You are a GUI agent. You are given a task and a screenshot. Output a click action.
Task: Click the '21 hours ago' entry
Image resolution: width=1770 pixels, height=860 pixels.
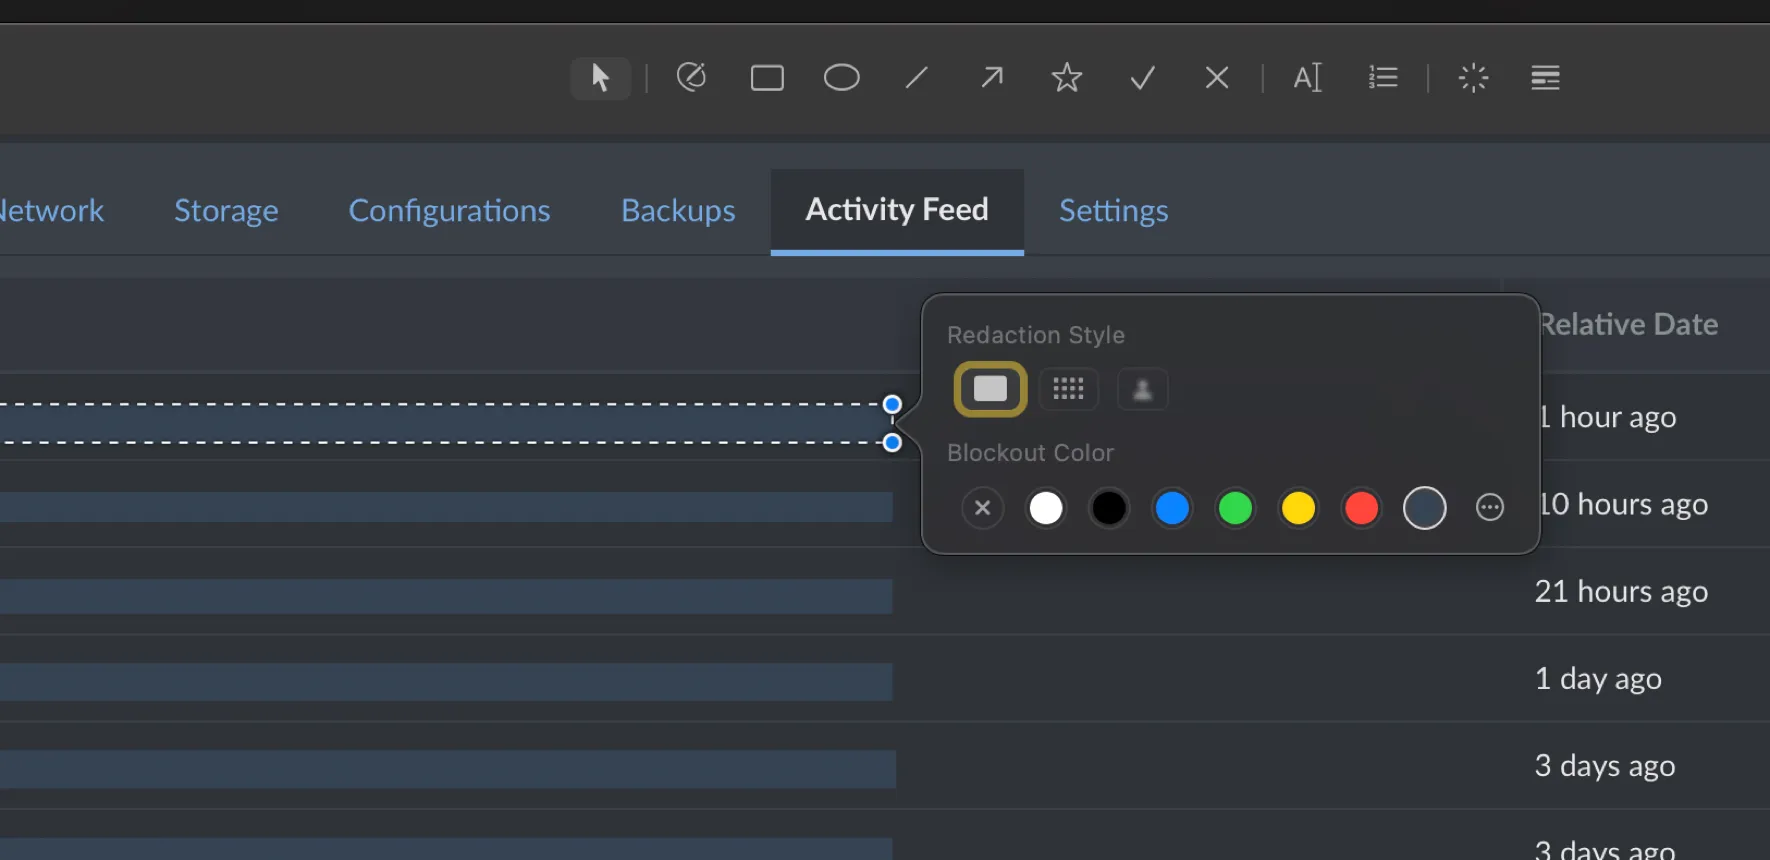pyautogui.click(x=1621, y=591)
